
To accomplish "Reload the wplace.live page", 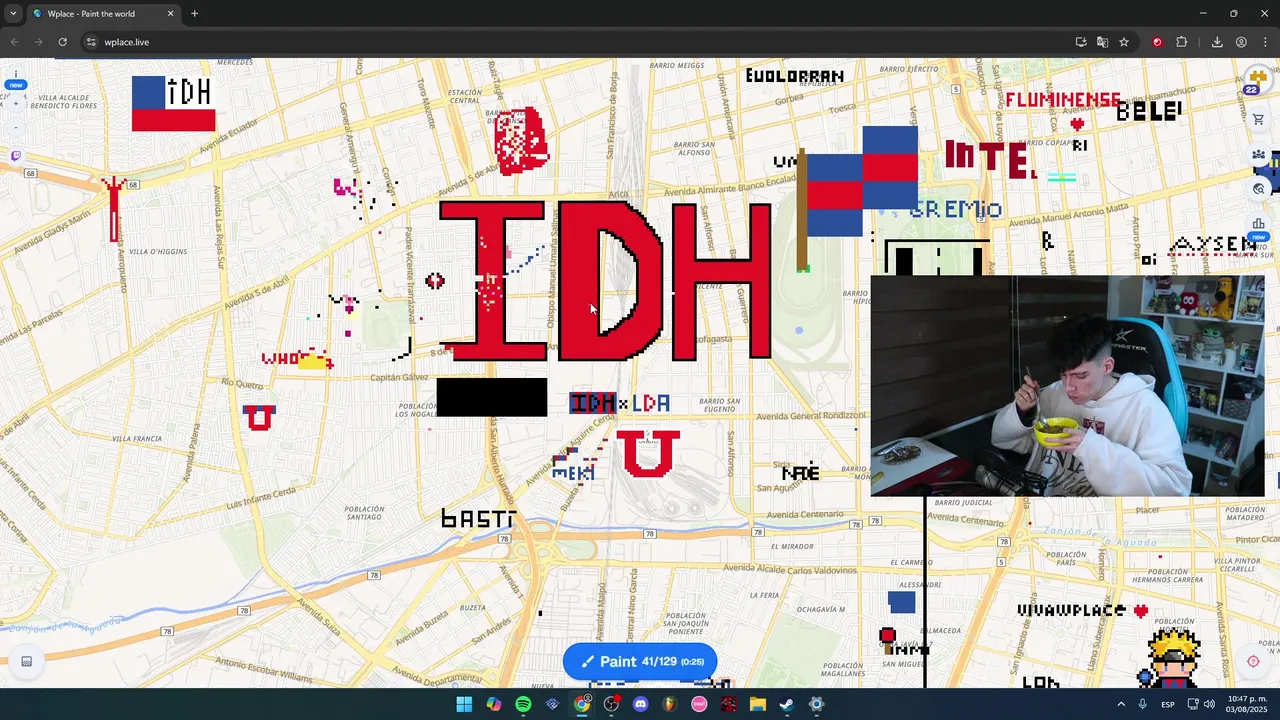I will (x=62, y=42).
